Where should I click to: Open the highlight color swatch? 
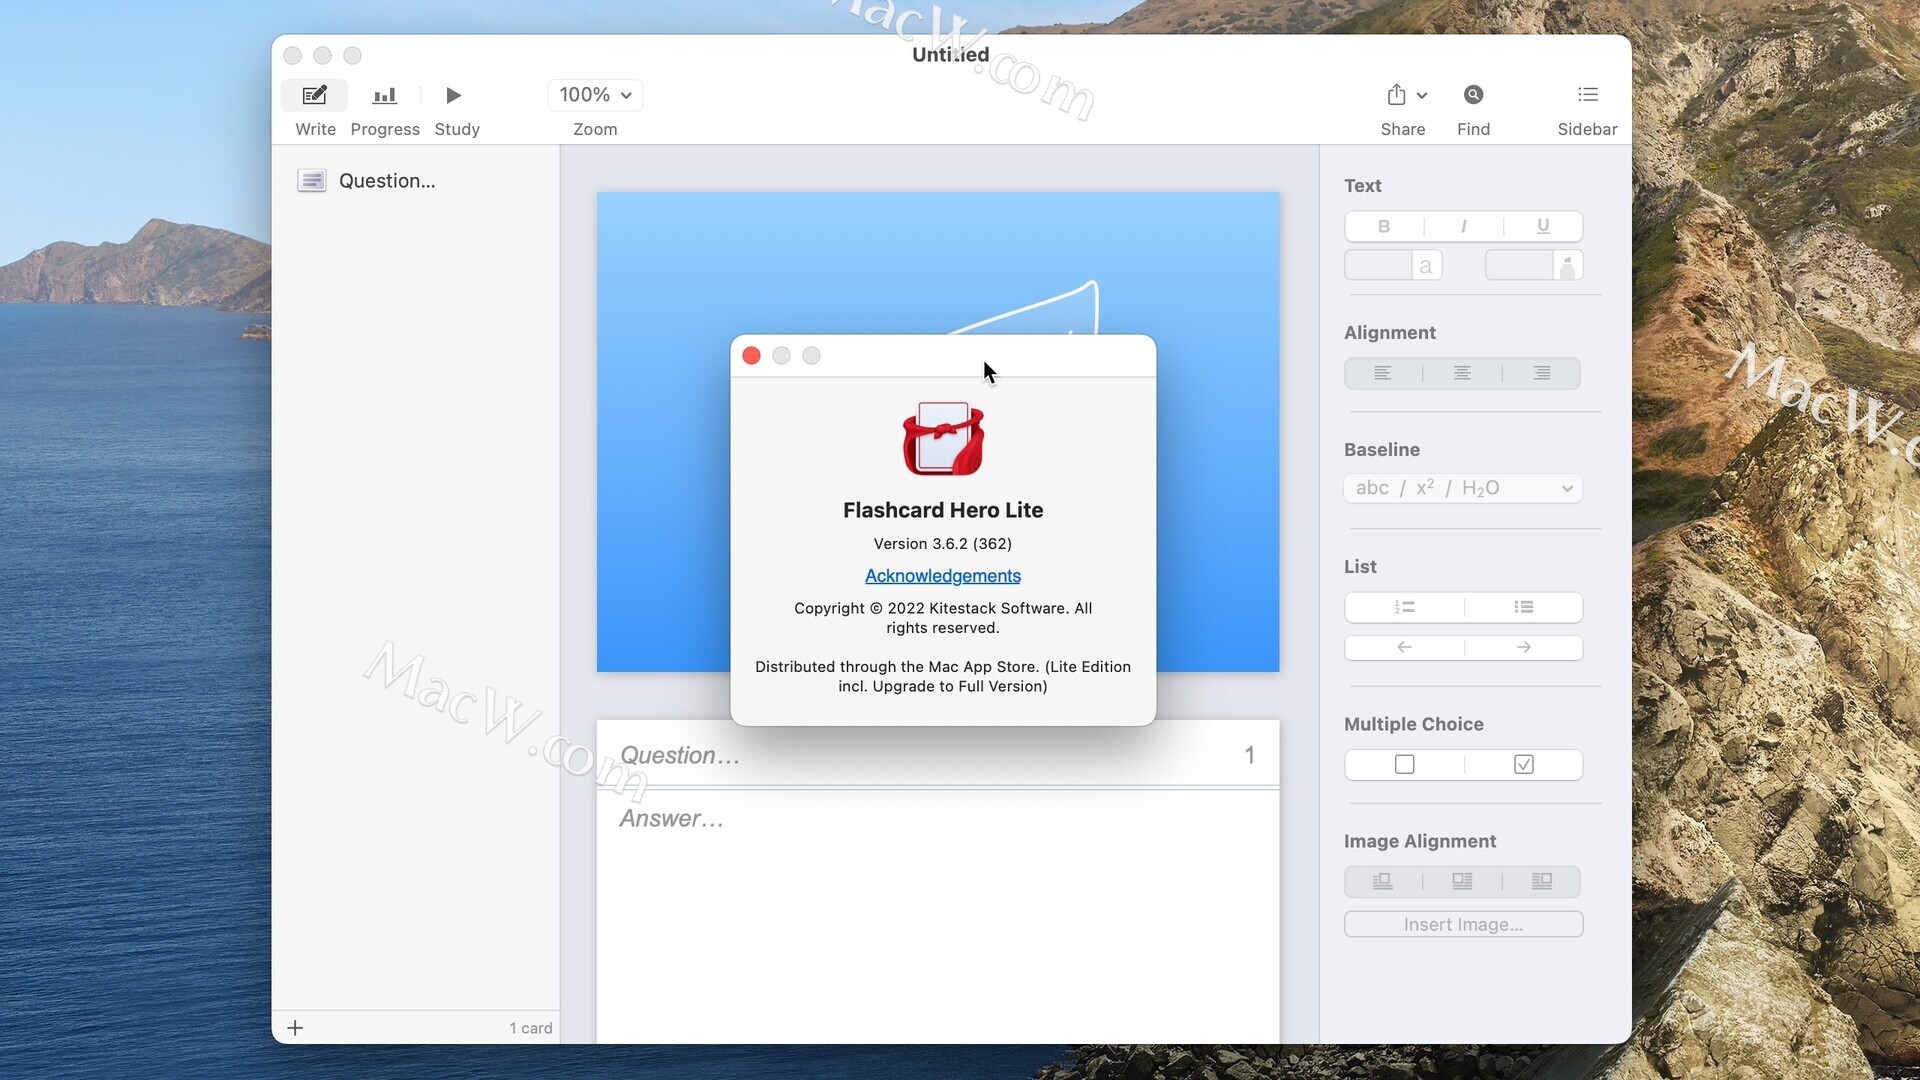(1534, 266)
